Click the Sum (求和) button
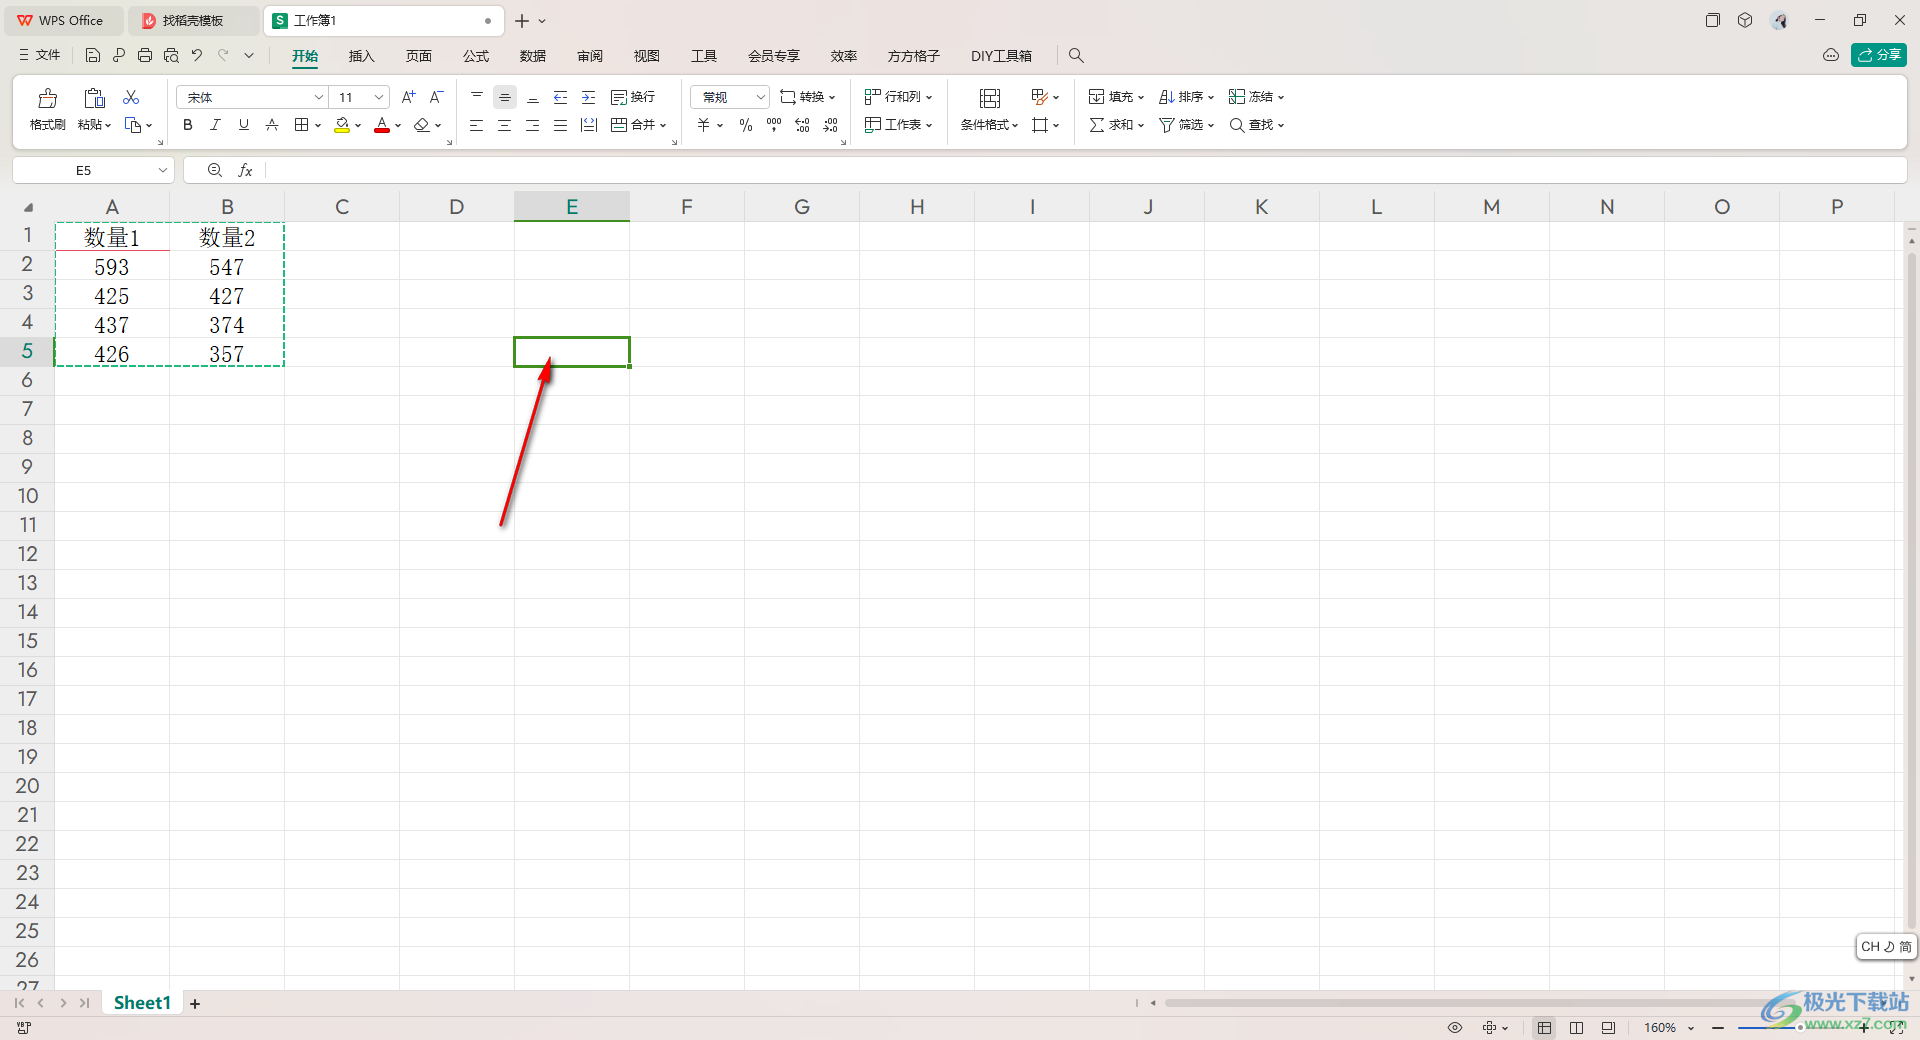This screenshot has height=1040, width=1920. pyautogui.click(x=1116, y=125)
